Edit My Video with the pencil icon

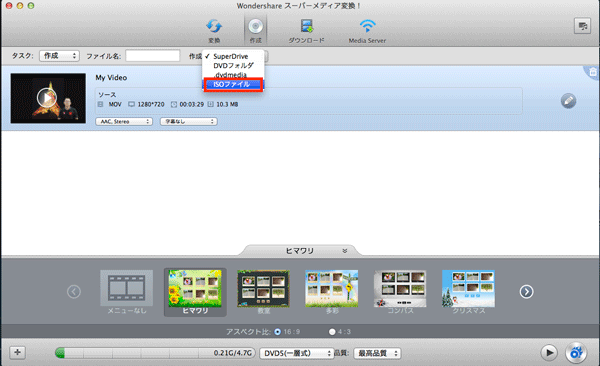[x=568, y=101]
